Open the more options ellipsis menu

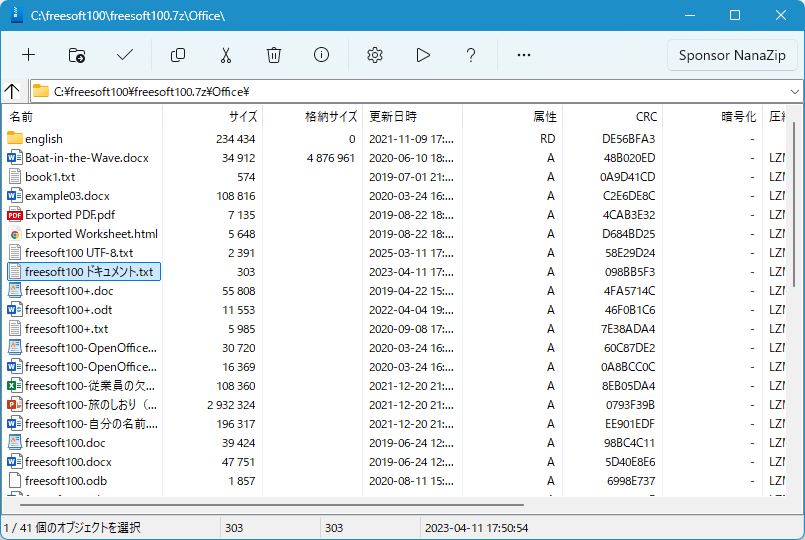coord(524,55)
